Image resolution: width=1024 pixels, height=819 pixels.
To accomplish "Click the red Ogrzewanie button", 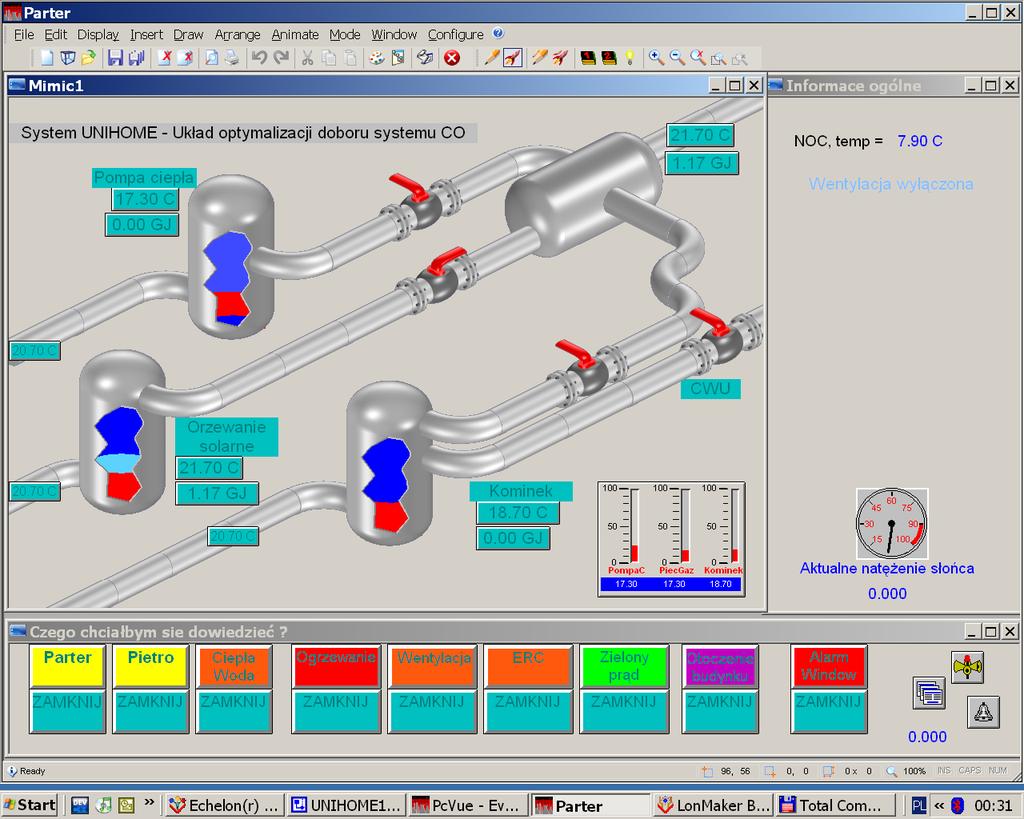I will point(336,666).
